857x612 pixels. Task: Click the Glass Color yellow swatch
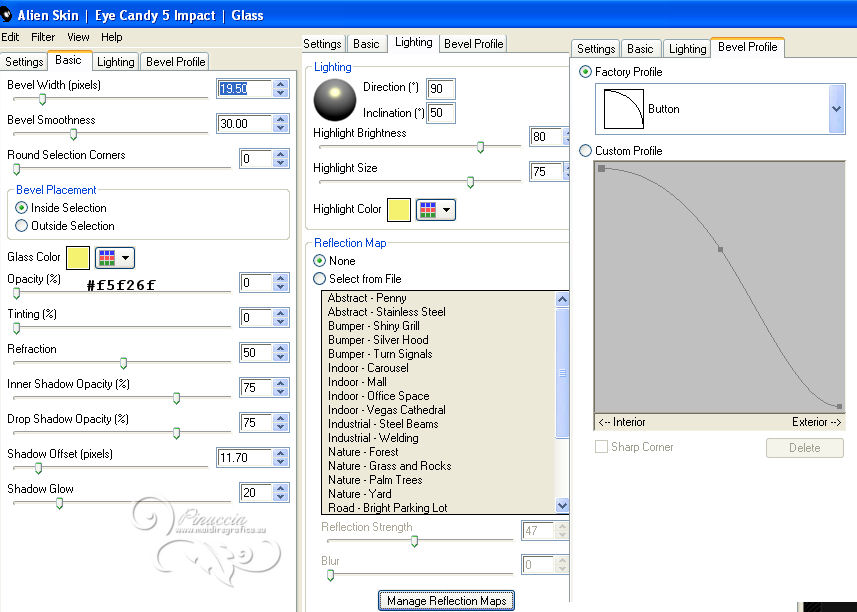(x=78, y=258)
